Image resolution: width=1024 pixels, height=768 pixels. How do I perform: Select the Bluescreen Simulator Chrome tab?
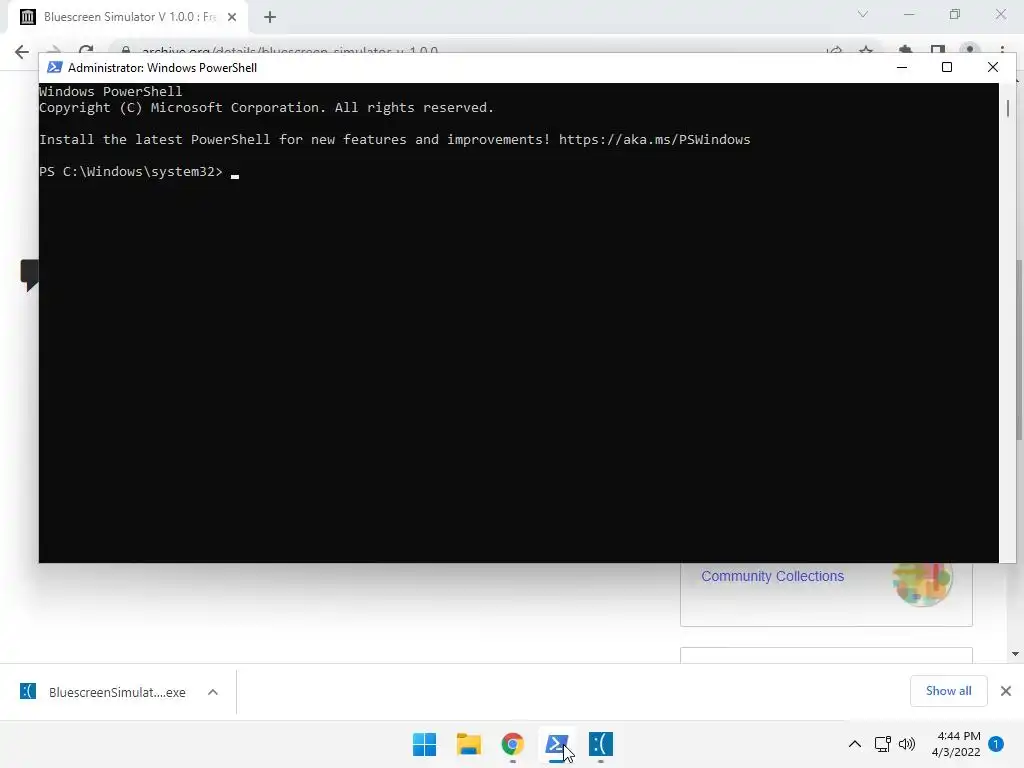click(128, 17)
